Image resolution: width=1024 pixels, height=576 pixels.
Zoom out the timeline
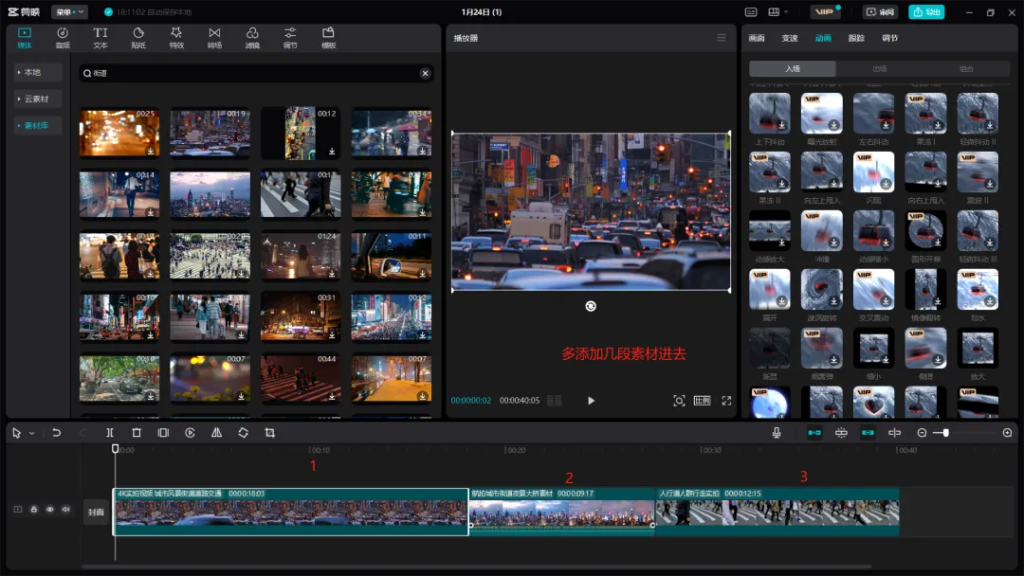coord(921,433)
